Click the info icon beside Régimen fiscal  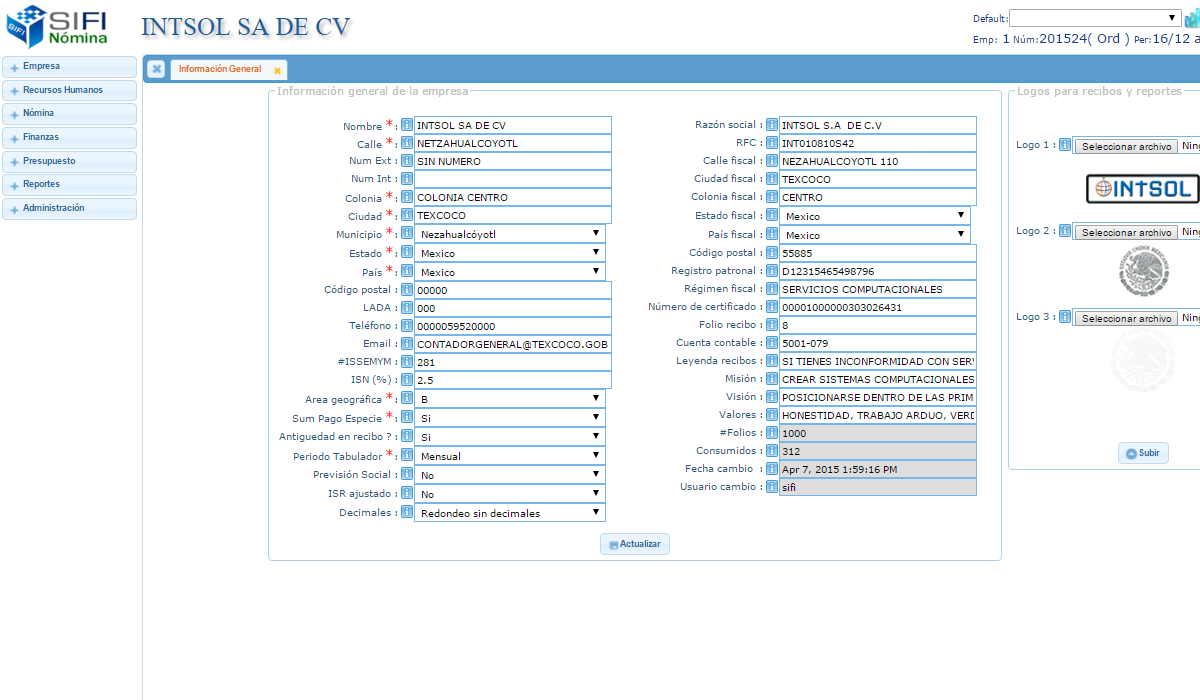click(772, 289)
